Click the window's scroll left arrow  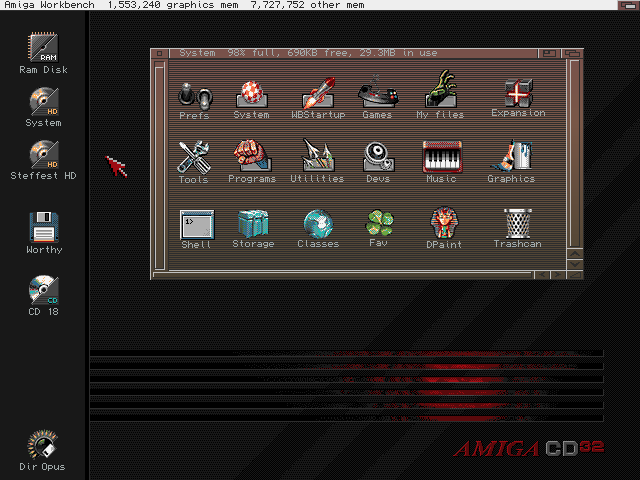tap(542, 275)
